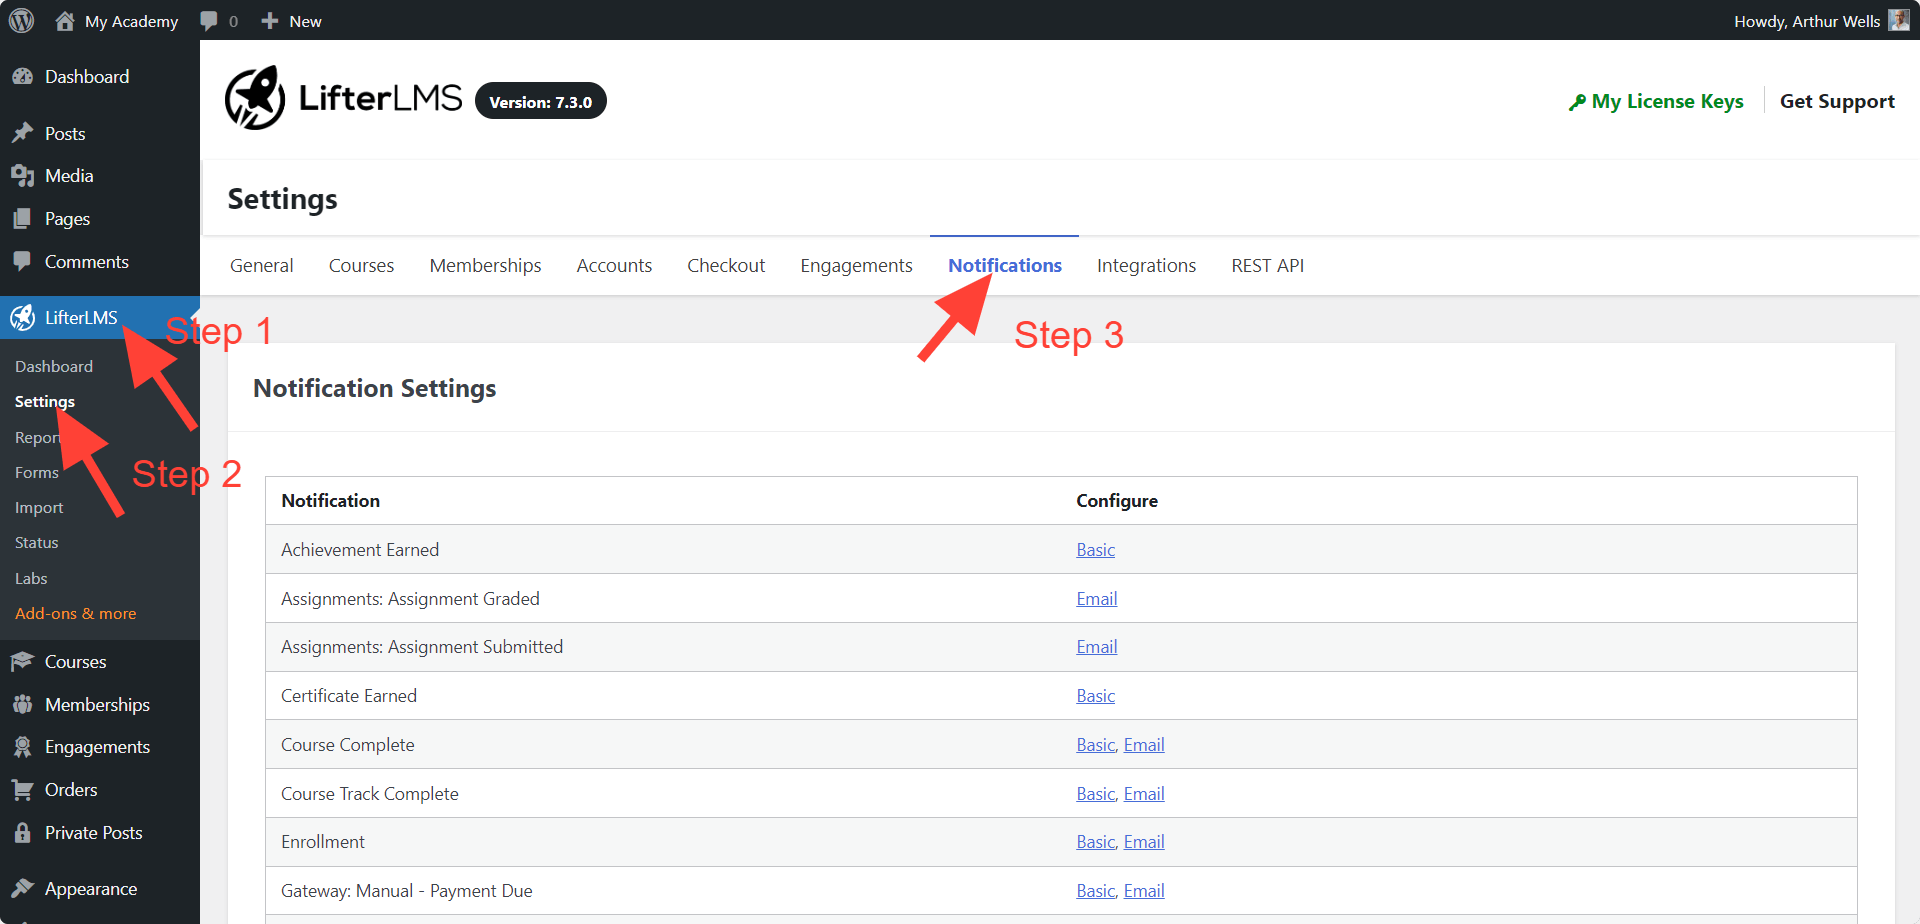Open Add-ons & more submenu item
The height and width of the screenshot is (924, 1920).
pos(76,614)
